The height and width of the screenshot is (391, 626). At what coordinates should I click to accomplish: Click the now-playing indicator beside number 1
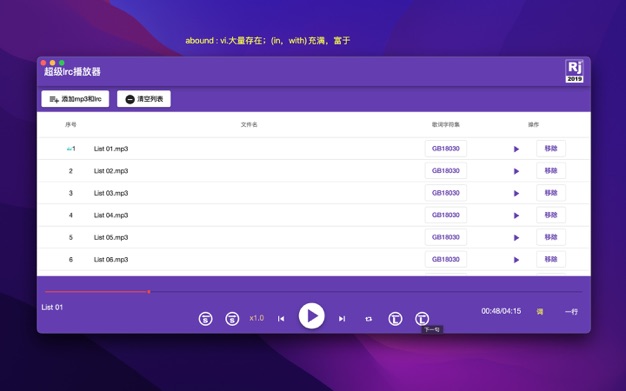pyautogui.click(x=69, y=149)
